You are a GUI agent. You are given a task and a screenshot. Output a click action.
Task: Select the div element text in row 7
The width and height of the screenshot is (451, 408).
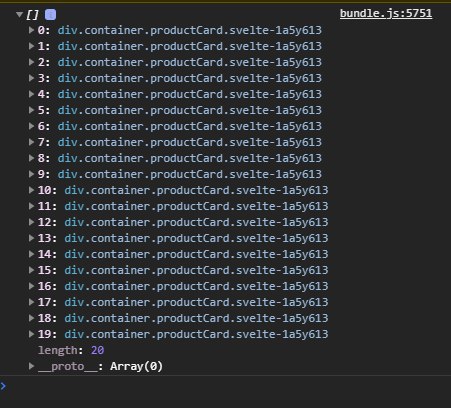(190, 142)
